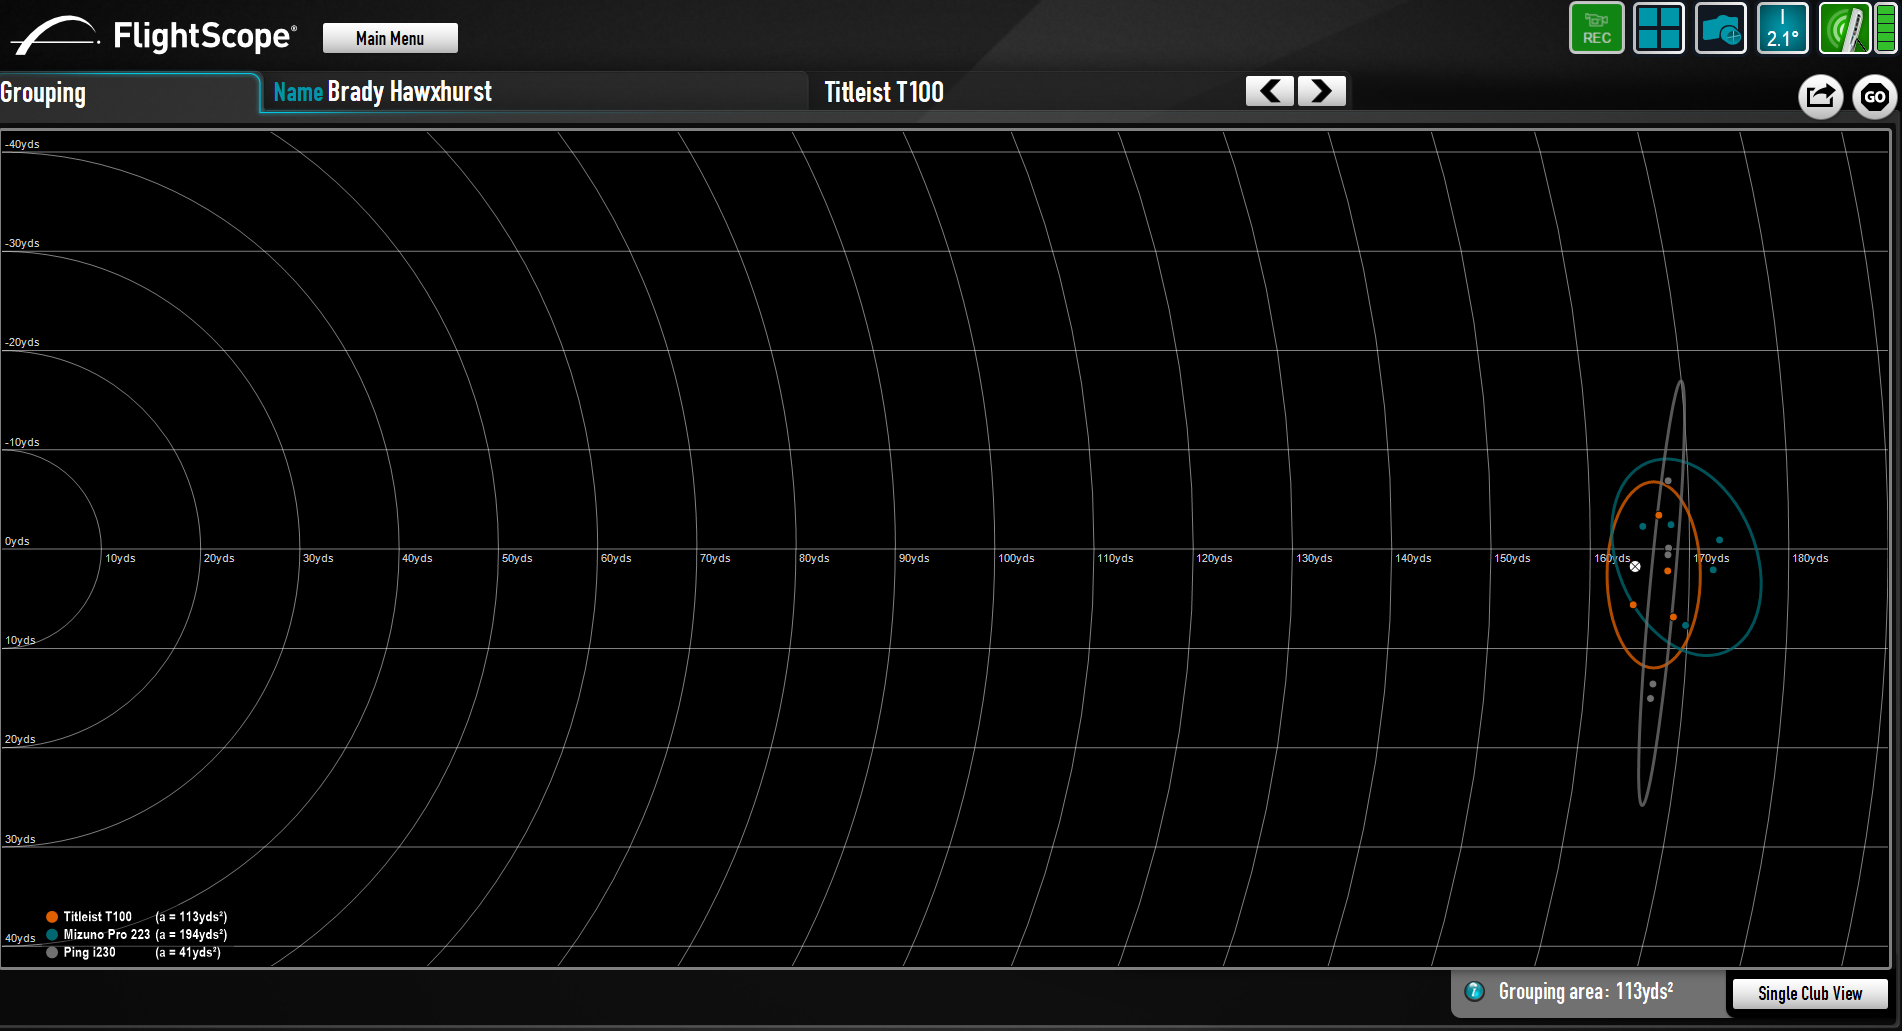Select the Grouping tab
Screen dimensions: 1902x1031
click(x=128, y=93)
